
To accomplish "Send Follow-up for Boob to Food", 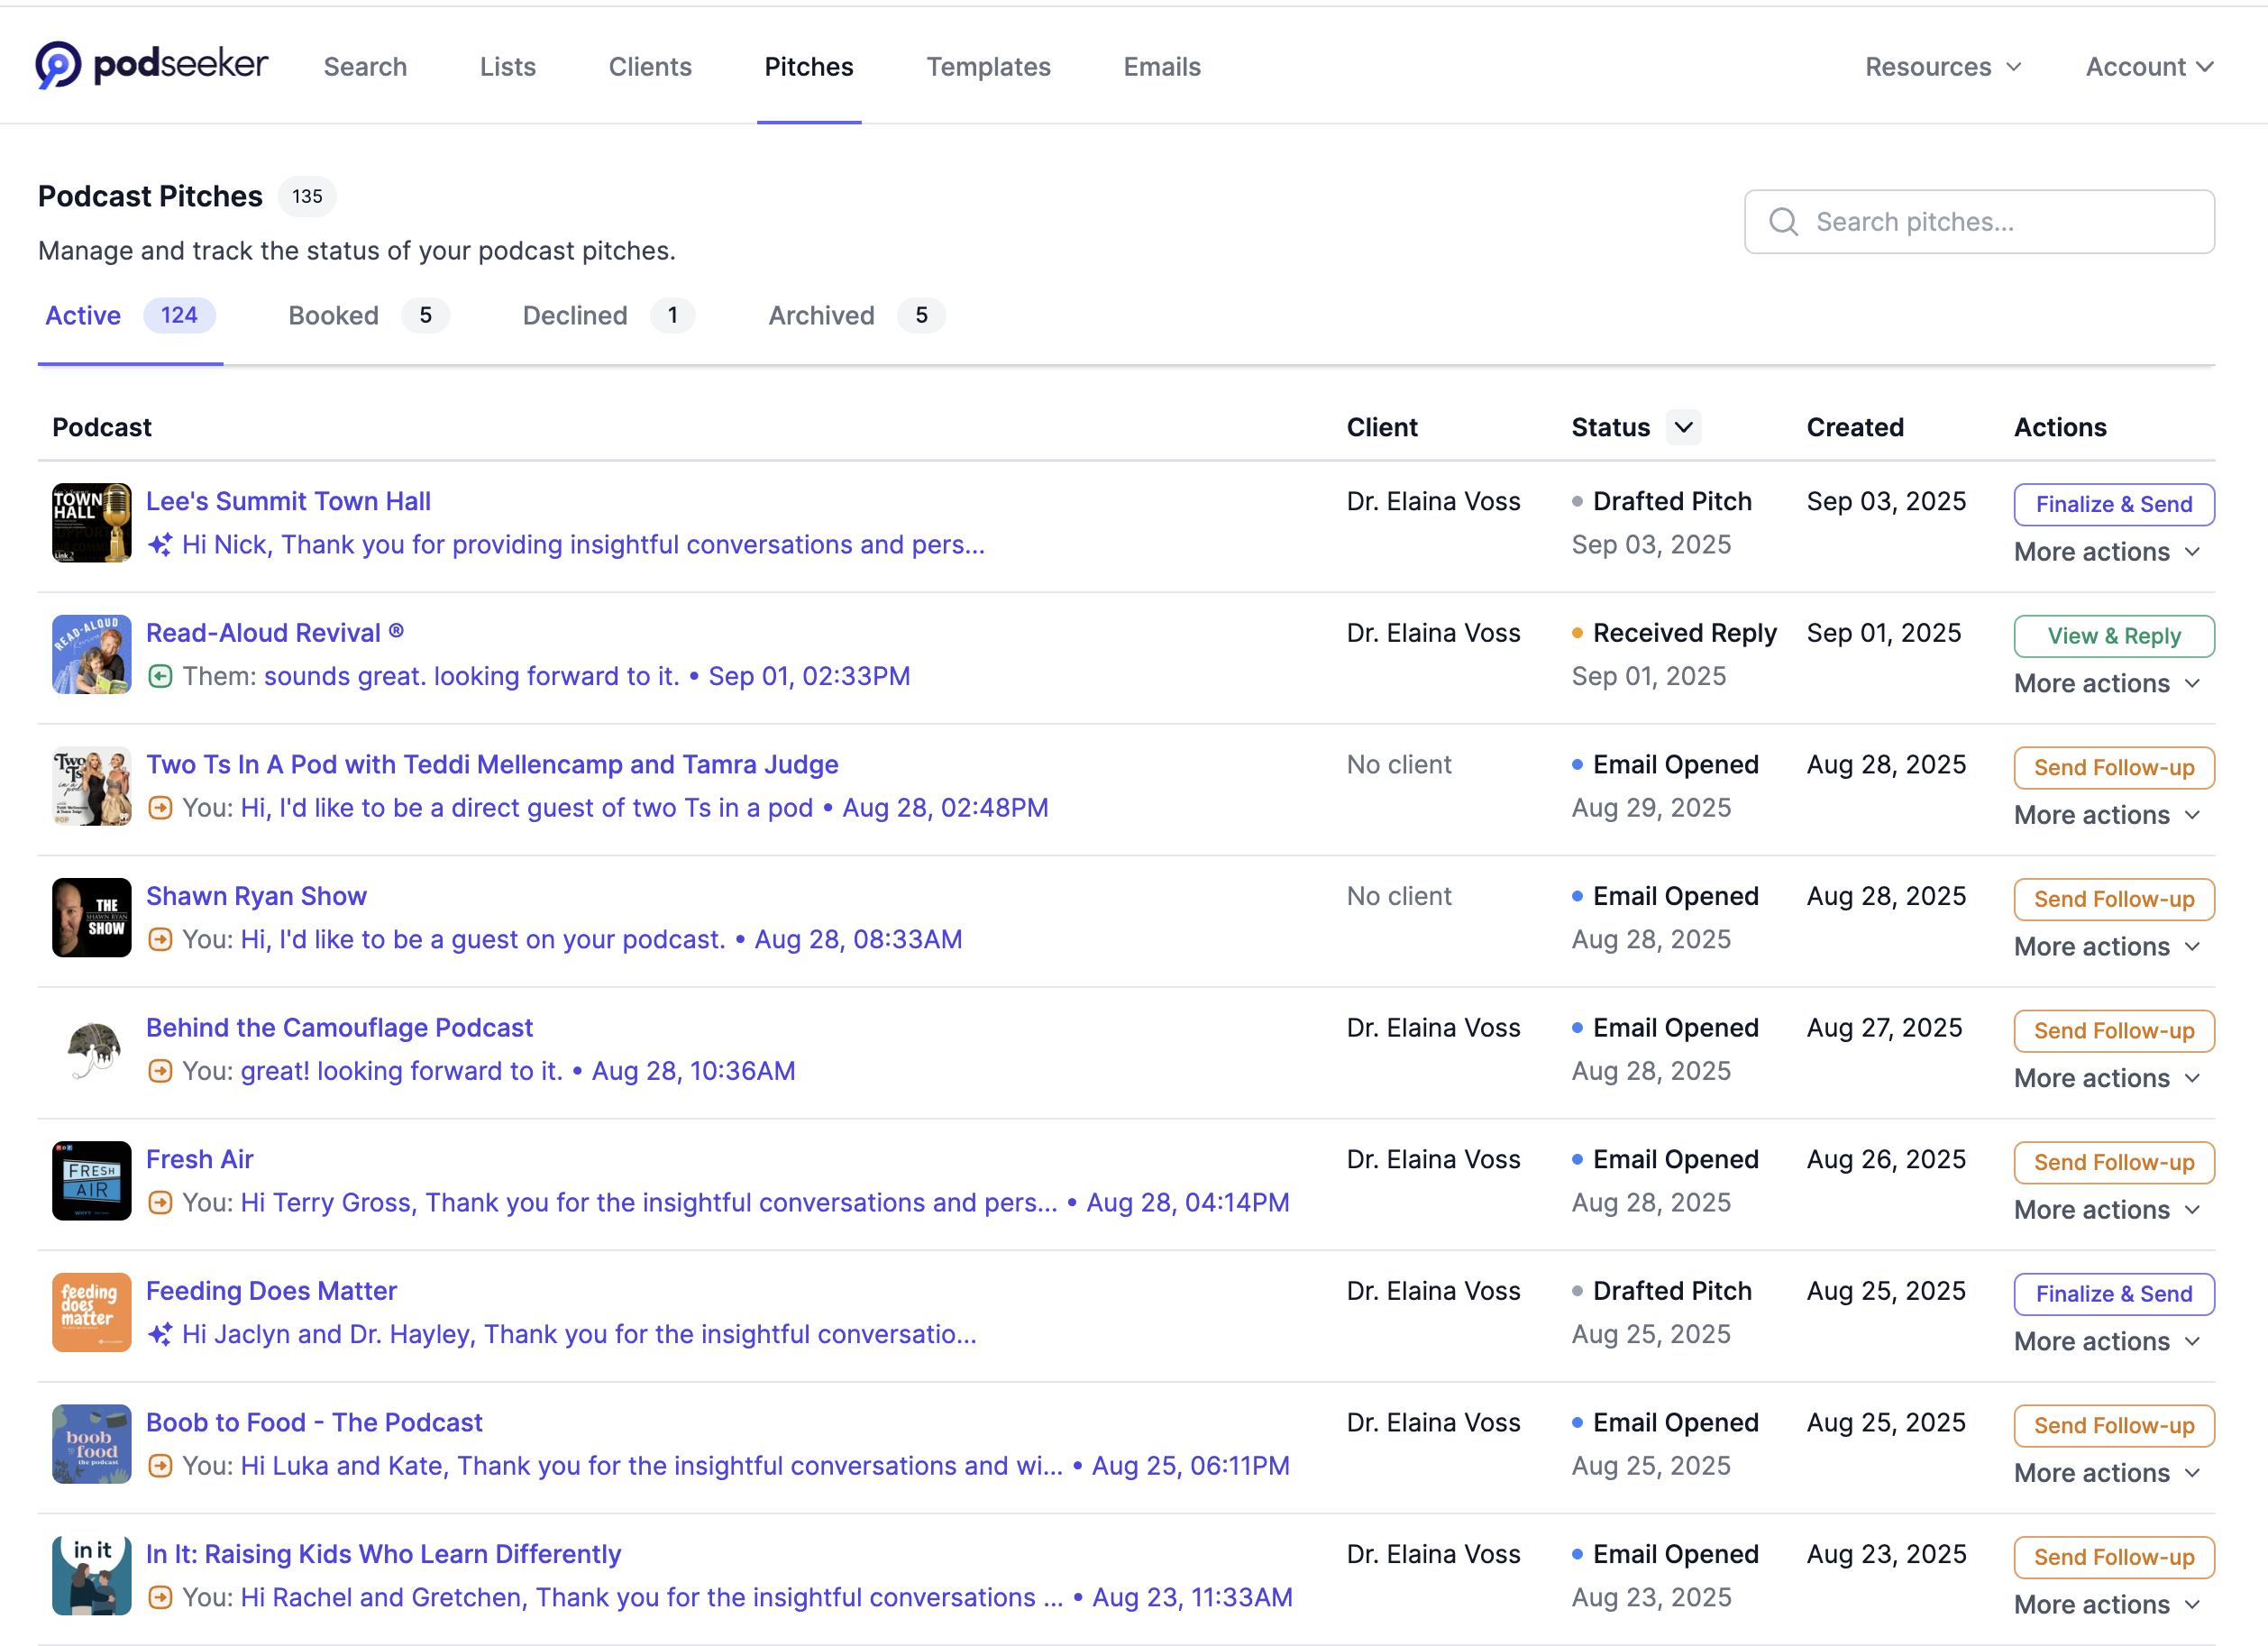I will (2114, 1426).
